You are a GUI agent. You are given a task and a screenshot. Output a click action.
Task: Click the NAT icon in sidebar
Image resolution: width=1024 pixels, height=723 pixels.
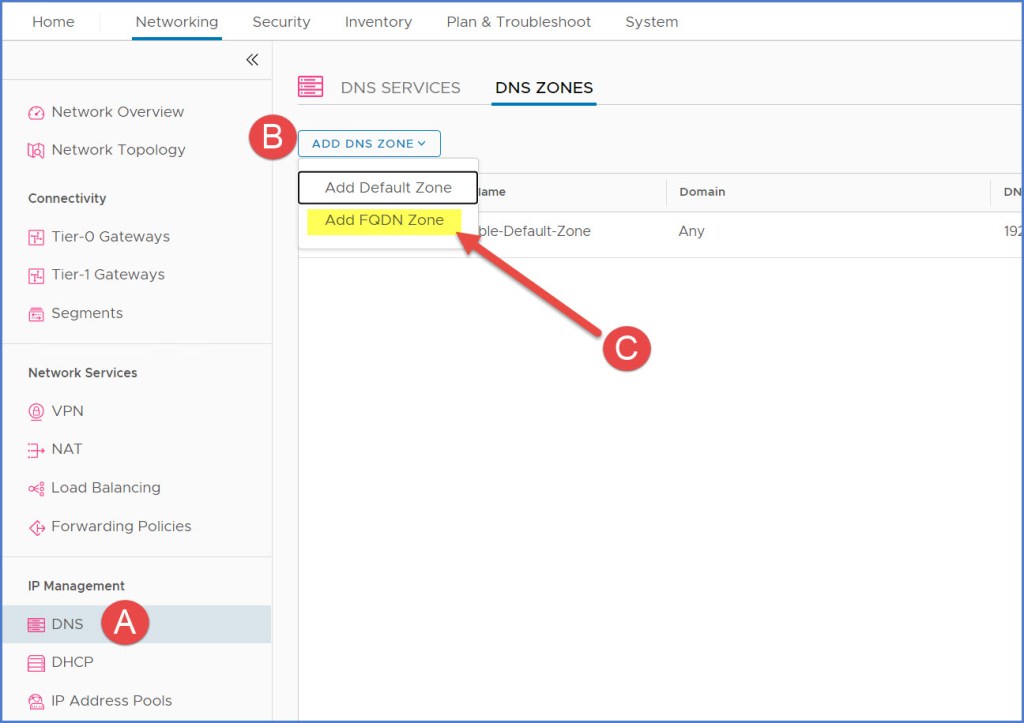(x=36, y=450)
